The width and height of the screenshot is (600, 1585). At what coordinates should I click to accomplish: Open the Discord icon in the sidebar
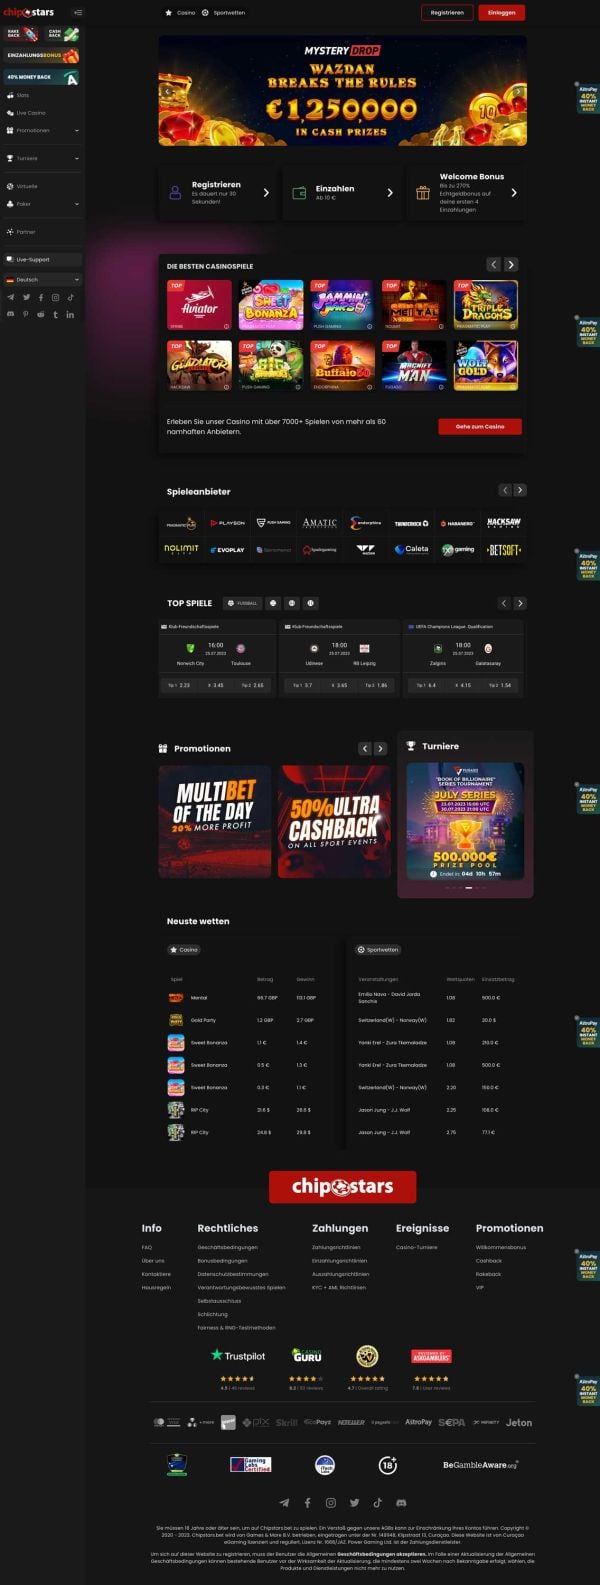[x=11, y=314]
